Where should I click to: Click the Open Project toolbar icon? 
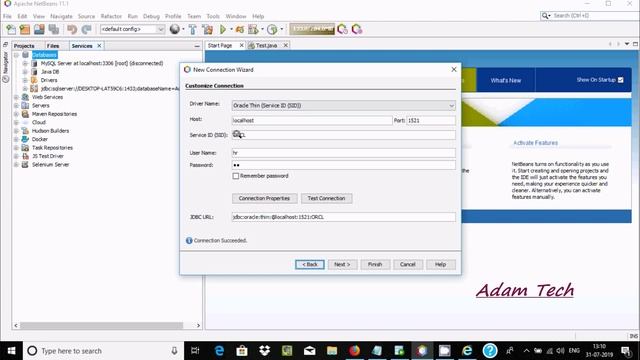pyautogui.click(x=39, y=29)
